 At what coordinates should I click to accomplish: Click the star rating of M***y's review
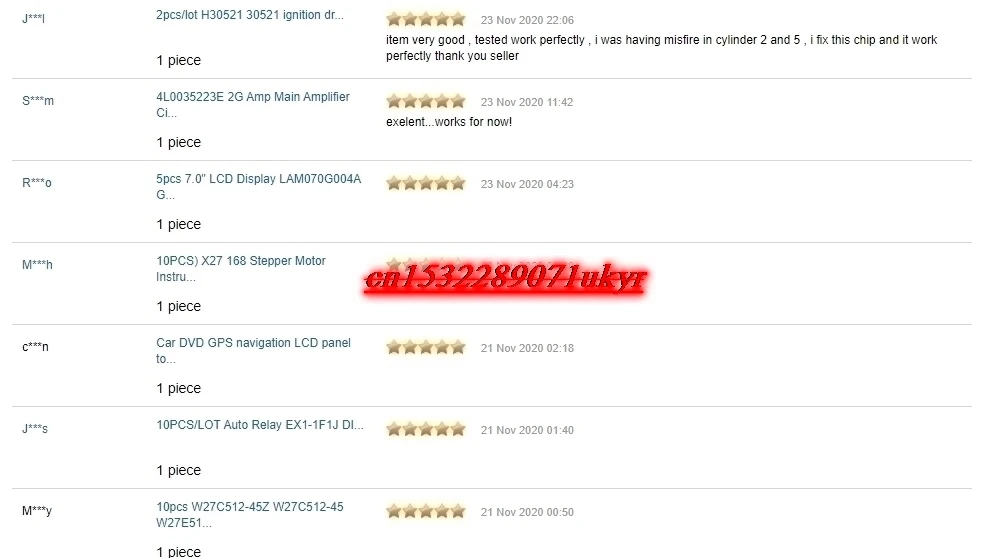(x=426, y=511)
